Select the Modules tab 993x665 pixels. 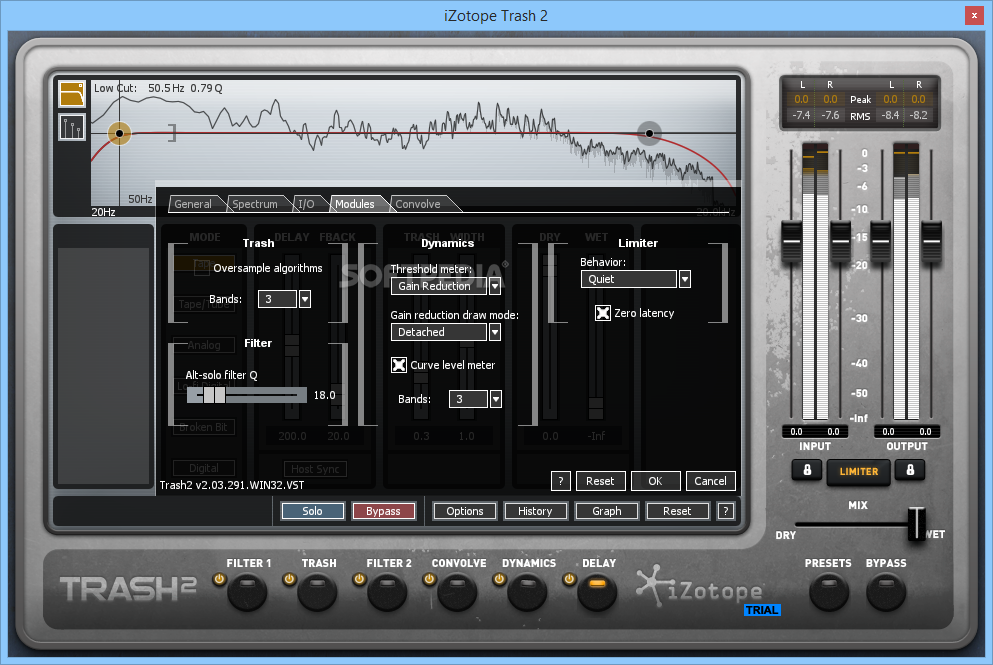click(x=355, y=204)
